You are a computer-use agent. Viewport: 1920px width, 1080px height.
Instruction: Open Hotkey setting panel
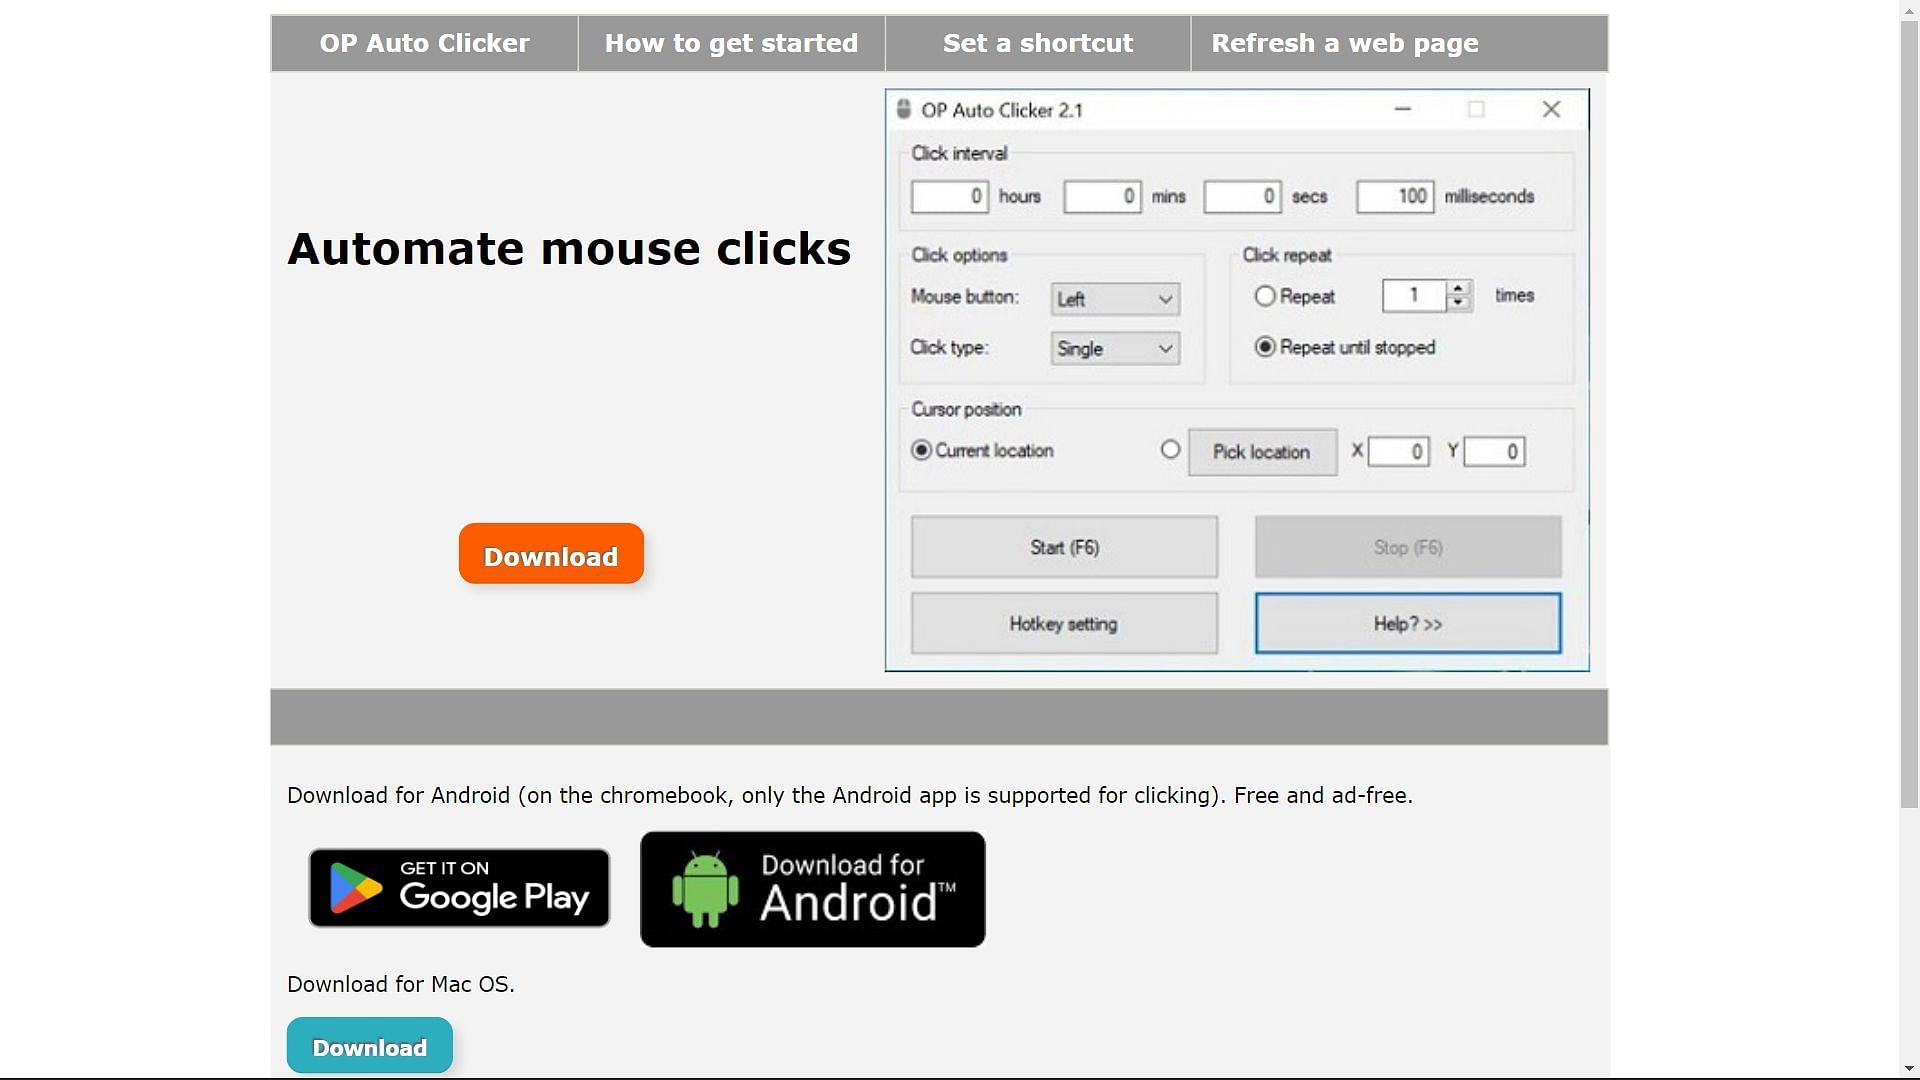click(x=1063, y=622)
